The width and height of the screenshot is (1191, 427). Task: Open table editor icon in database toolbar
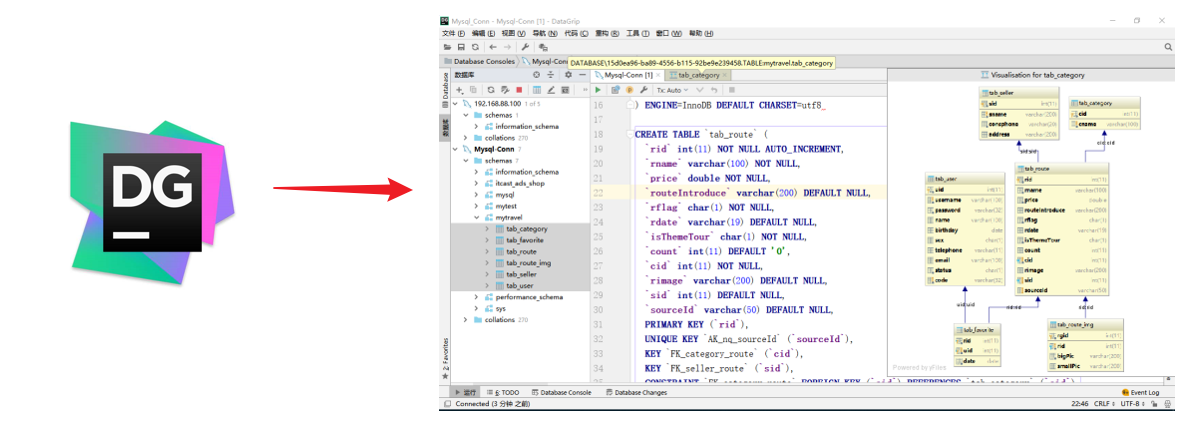point(537,90)
